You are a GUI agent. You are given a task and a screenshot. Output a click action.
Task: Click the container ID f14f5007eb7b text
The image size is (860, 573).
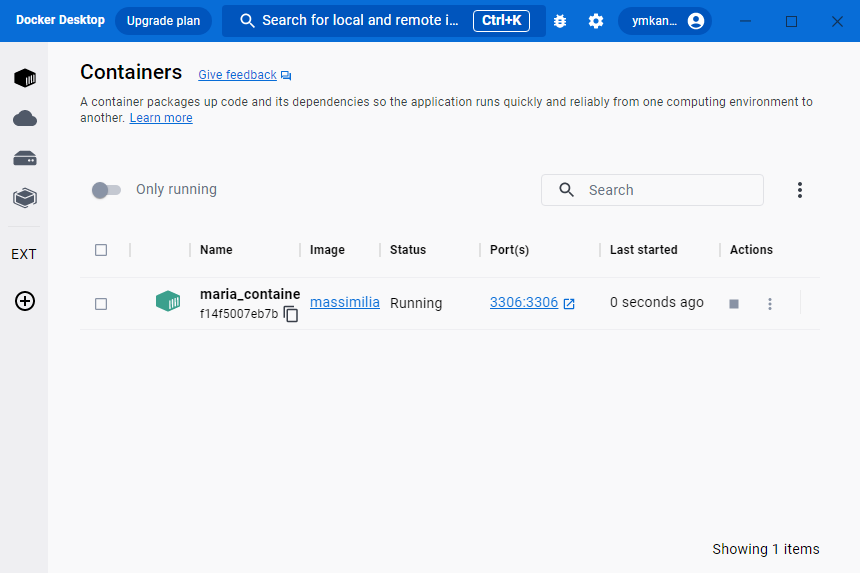click(x=239, y=314)
